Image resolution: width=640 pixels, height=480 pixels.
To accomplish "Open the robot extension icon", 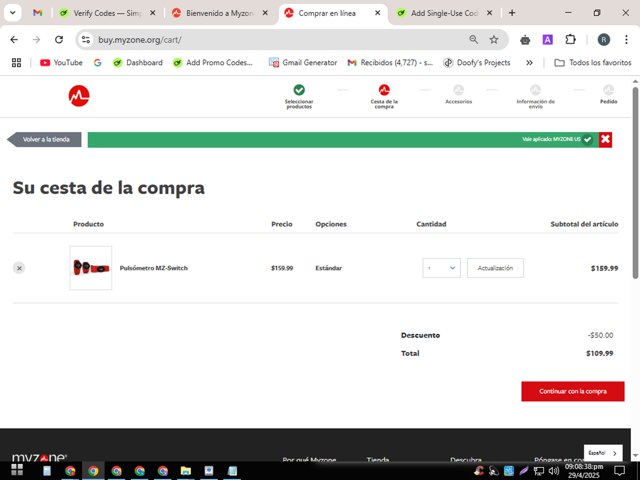I will (525, 40).
